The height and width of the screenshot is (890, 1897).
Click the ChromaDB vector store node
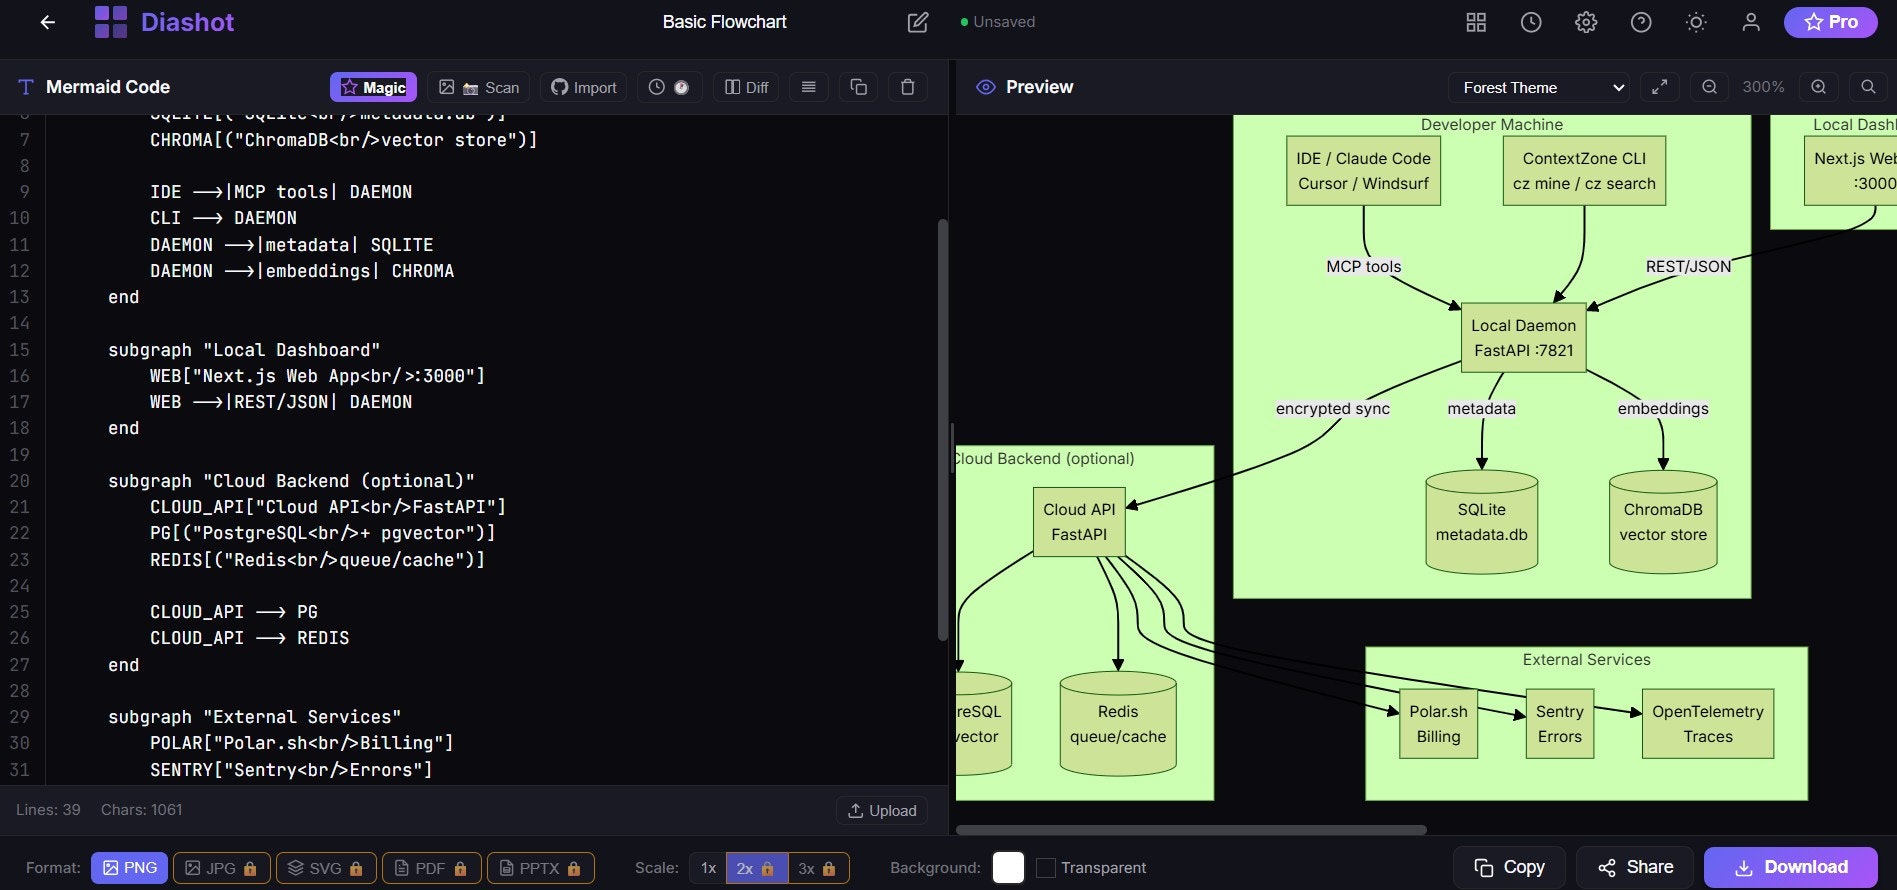tap(1663, 522)
